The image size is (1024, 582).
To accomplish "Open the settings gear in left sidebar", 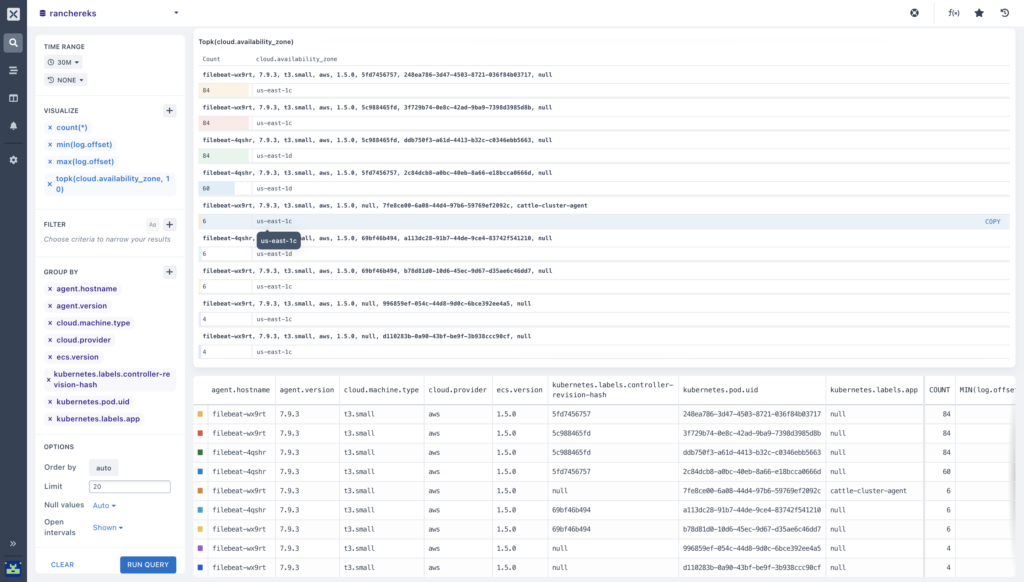I will click(13, 160).
